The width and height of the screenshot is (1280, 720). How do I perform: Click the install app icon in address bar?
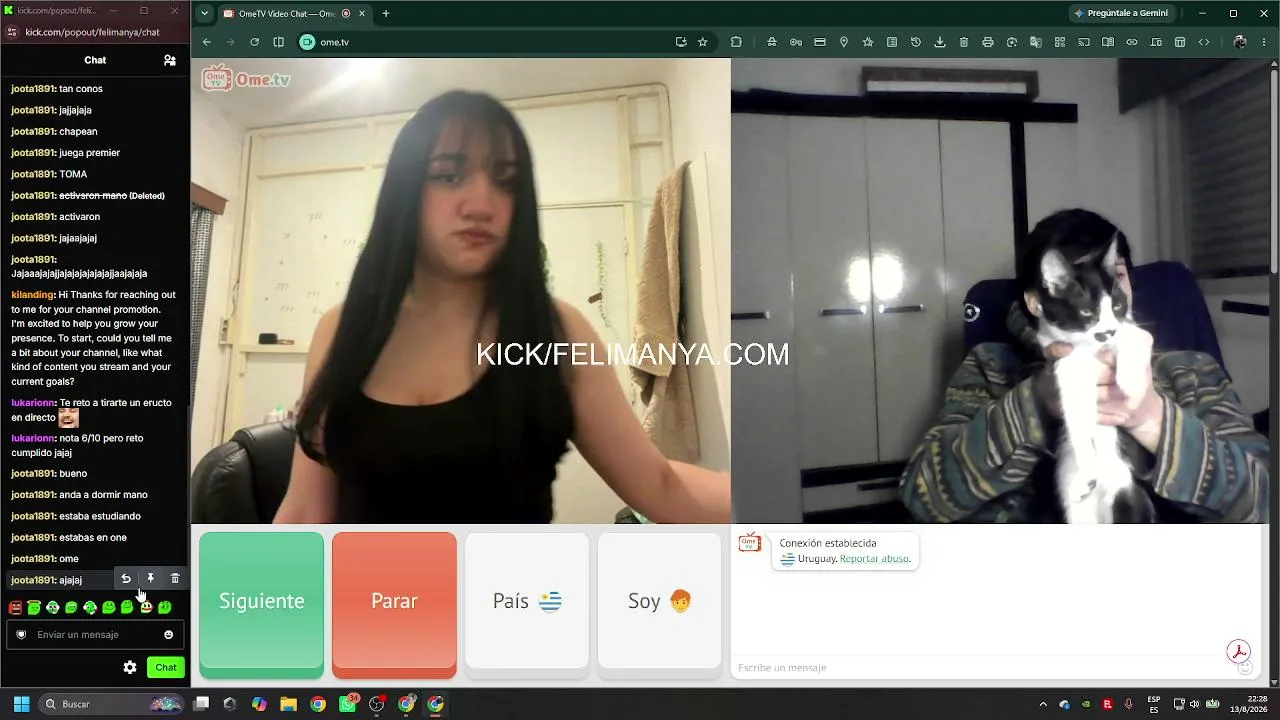pos(681,42)
